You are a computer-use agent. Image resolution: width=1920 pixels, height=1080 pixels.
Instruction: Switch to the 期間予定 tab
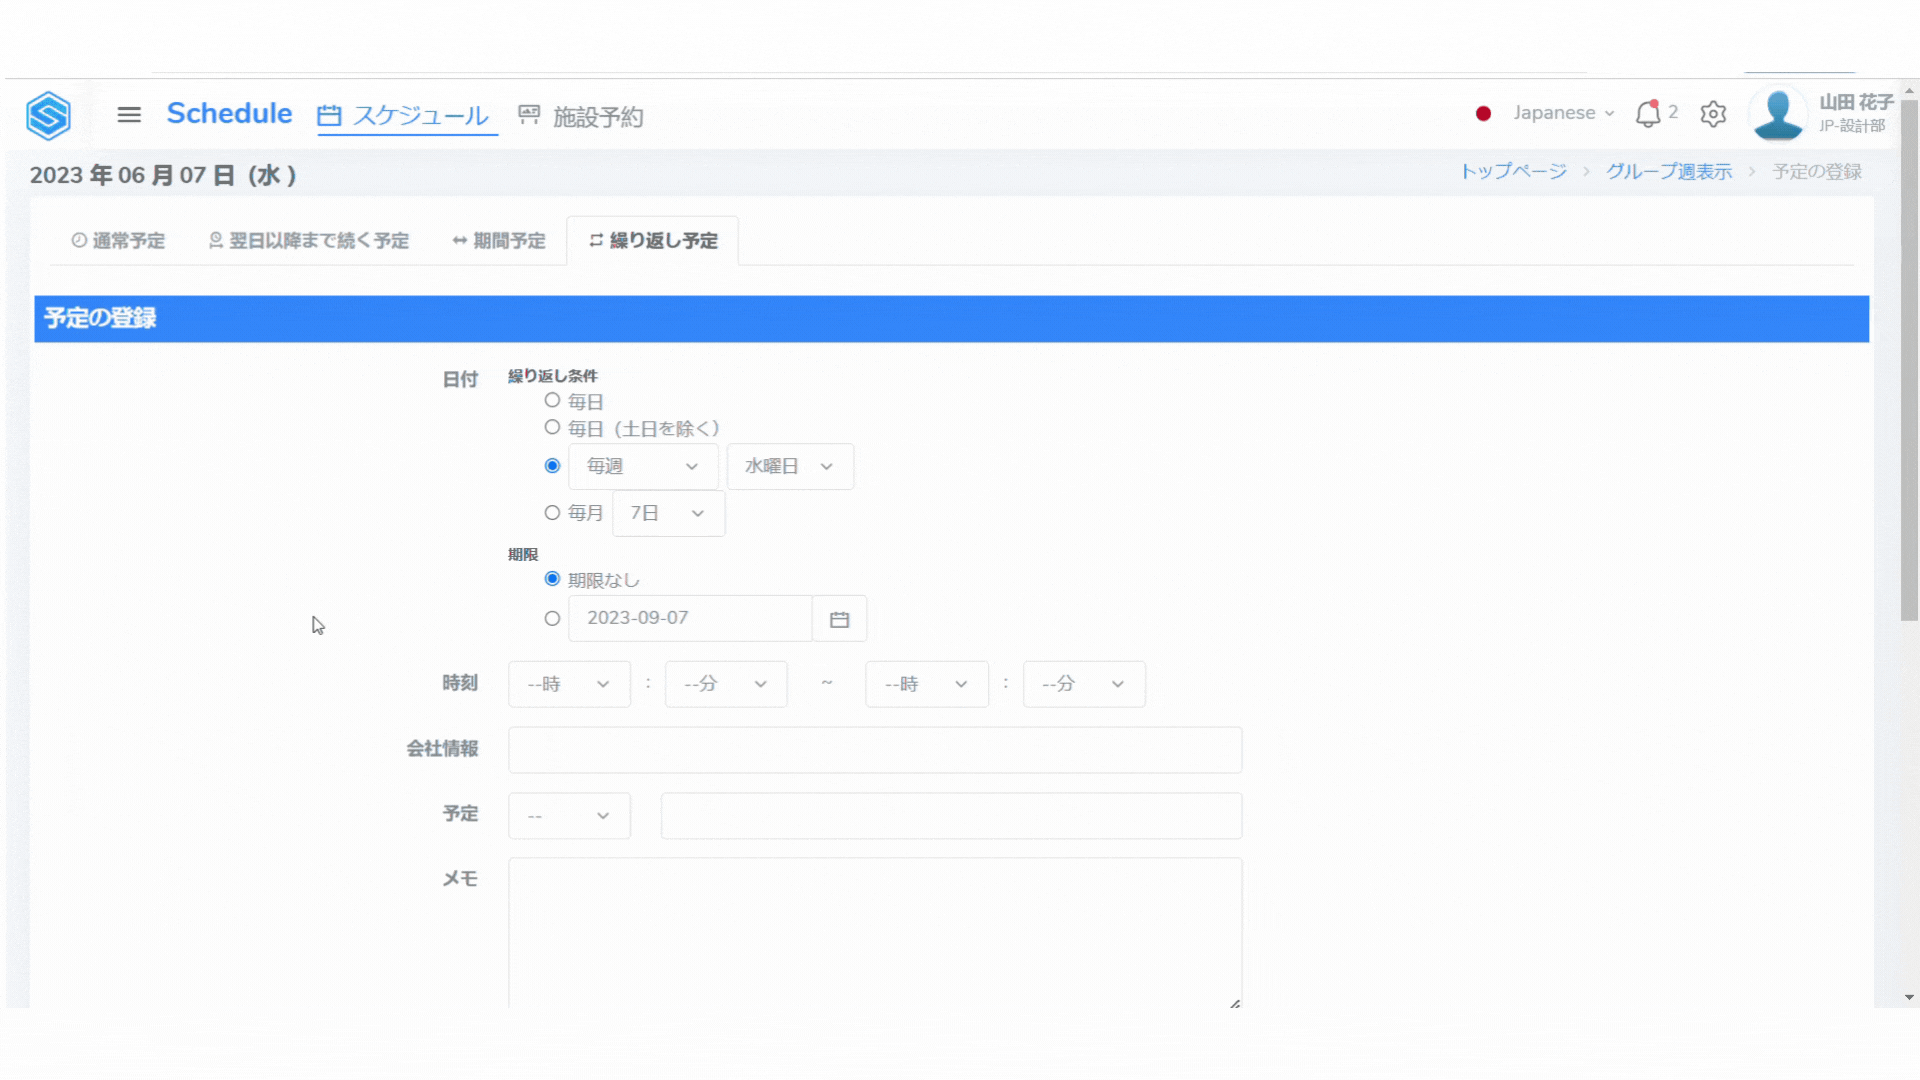499,241
